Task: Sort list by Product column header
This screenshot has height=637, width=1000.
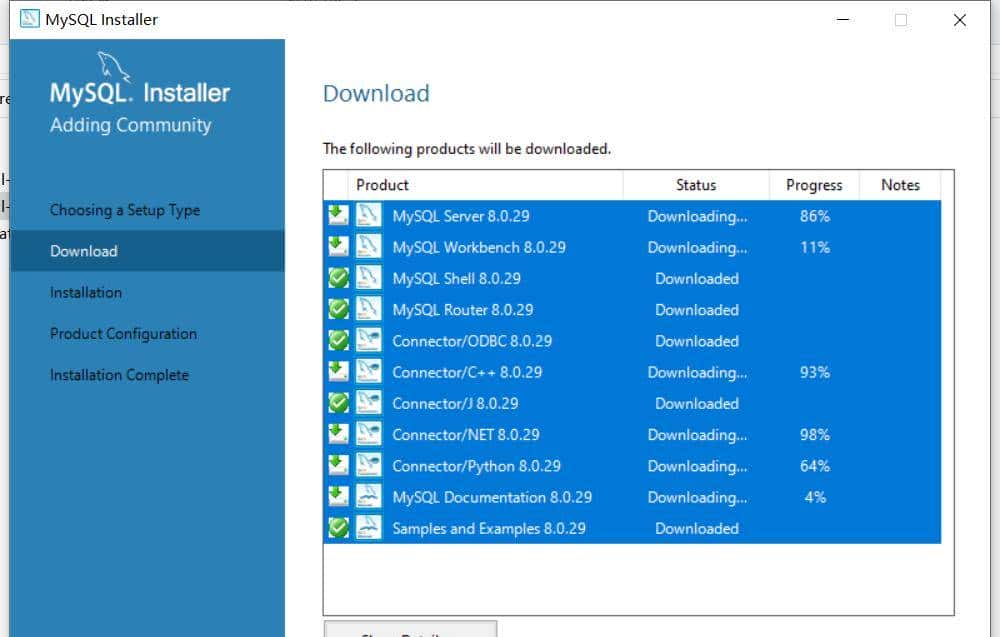Action: (x=382, y=185)
